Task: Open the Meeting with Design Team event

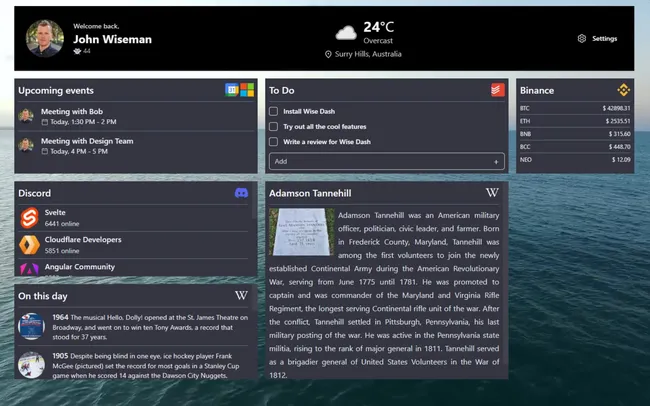Action: [136, 146]
